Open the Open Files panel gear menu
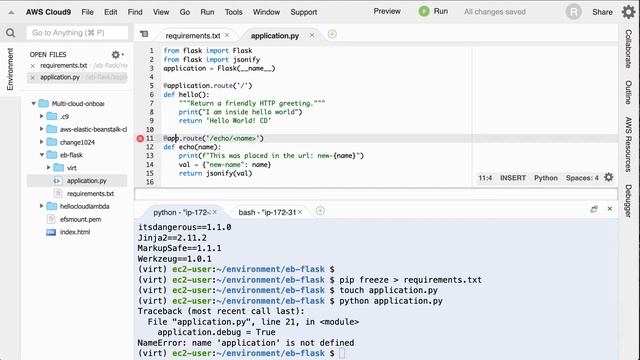Viewport: 640px width, 360px height. pyautogui.click(x=117, y=54)
